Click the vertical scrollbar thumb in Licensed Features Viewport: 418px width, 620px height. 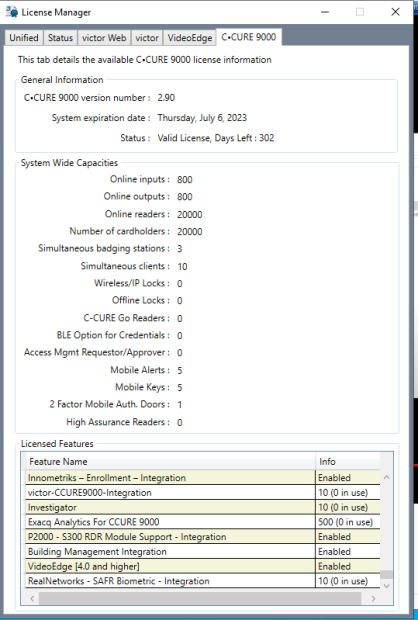coord(387,575)
